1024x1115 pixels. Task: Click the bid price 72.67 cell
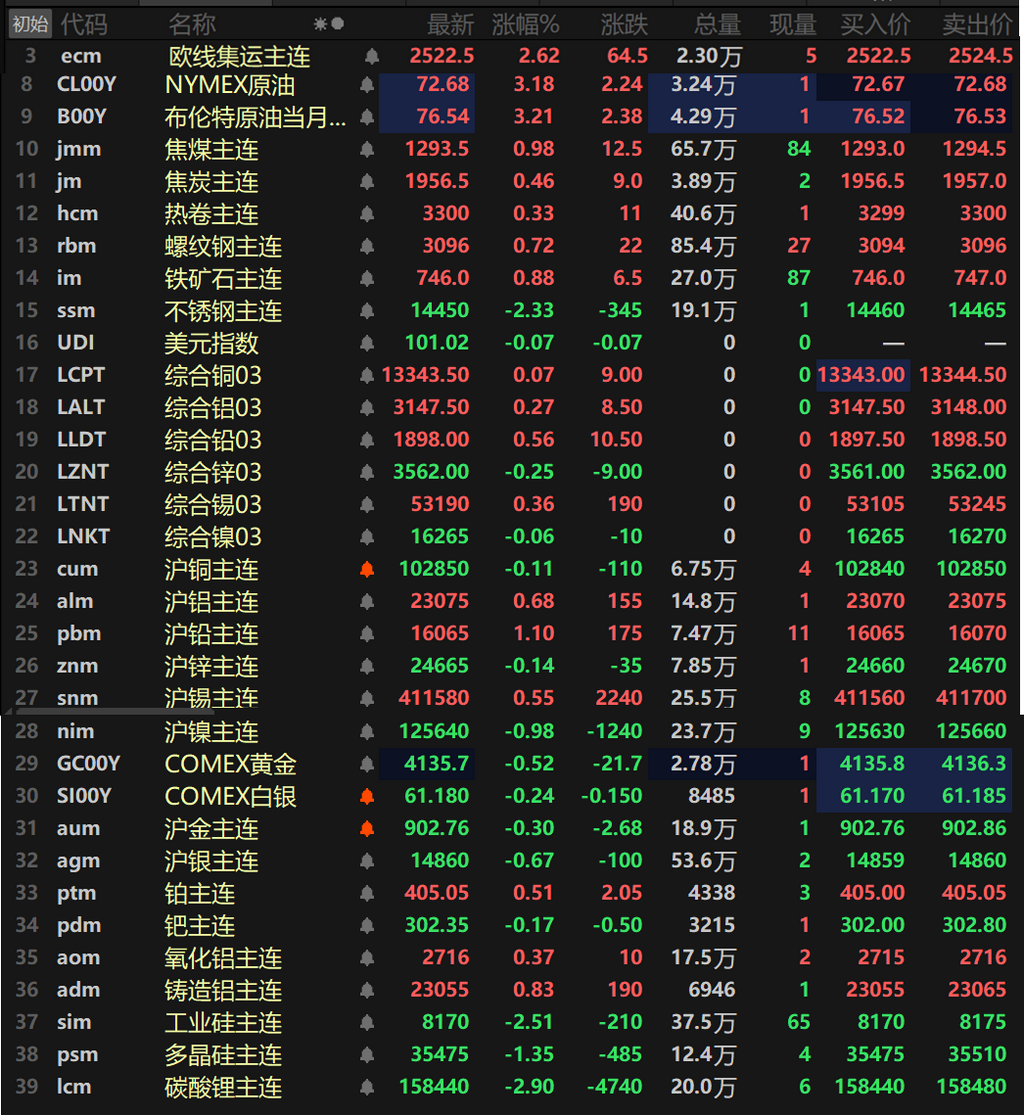878,85
